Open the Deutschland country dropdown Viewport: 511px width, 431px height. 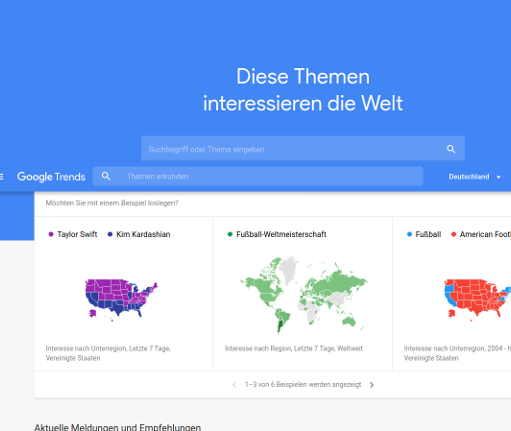point(474,177)
